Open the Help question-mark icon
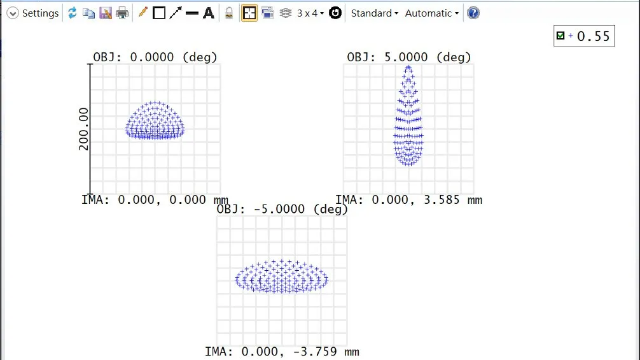The height and width of the screenshot is (360, 640). (x=473, y=13)
